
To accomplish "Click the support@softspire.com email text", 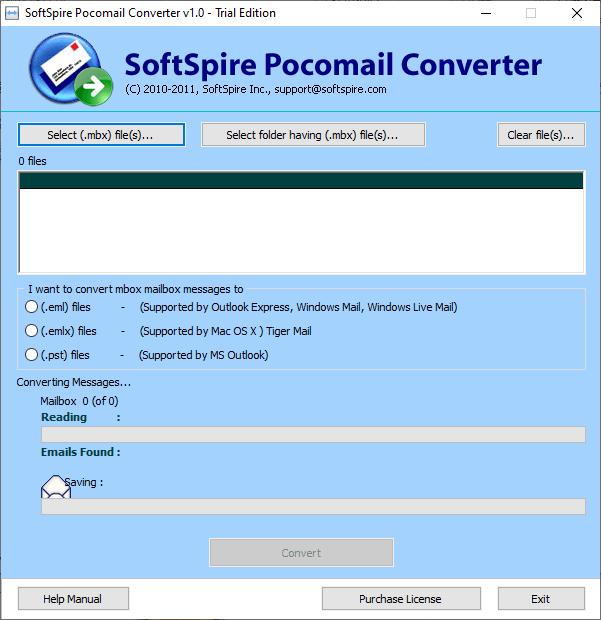I will 332,90.
